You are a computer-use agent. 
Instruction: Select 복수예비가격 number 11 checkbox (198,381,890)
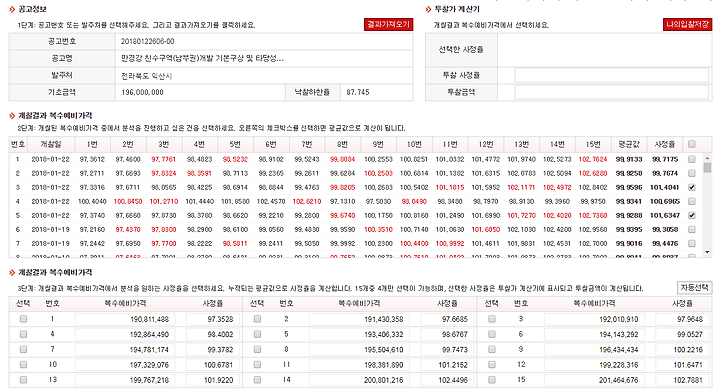point(257,364)
